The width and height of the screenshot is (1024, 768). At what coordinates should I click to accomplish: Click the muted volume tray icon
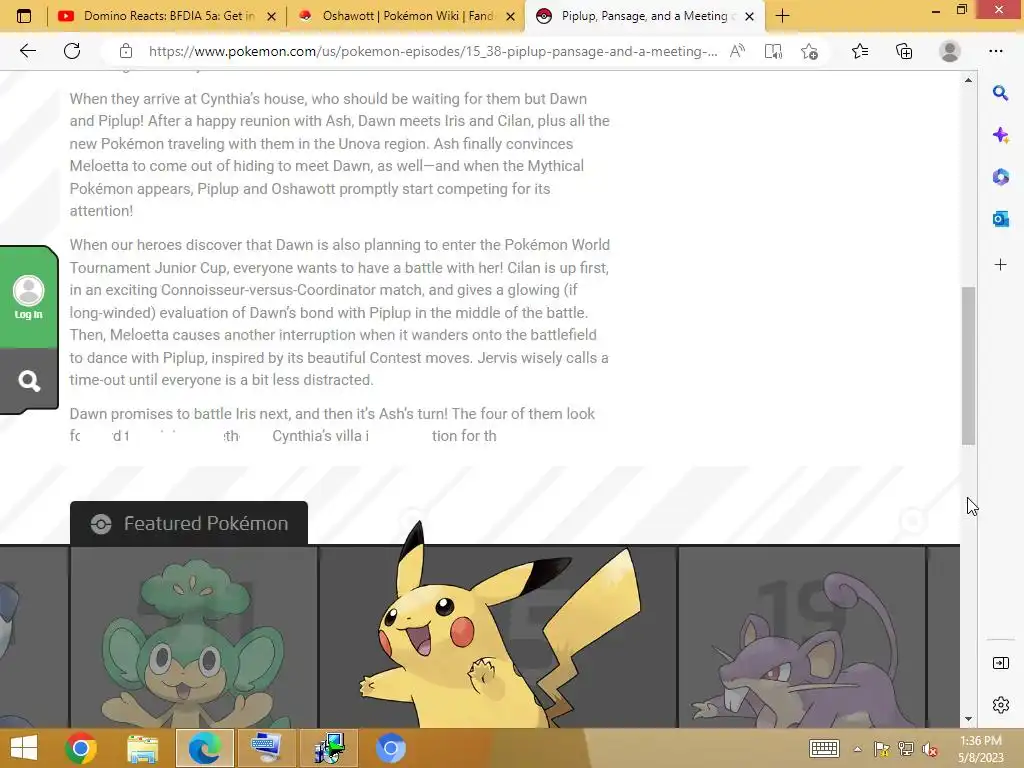(929, 749)
